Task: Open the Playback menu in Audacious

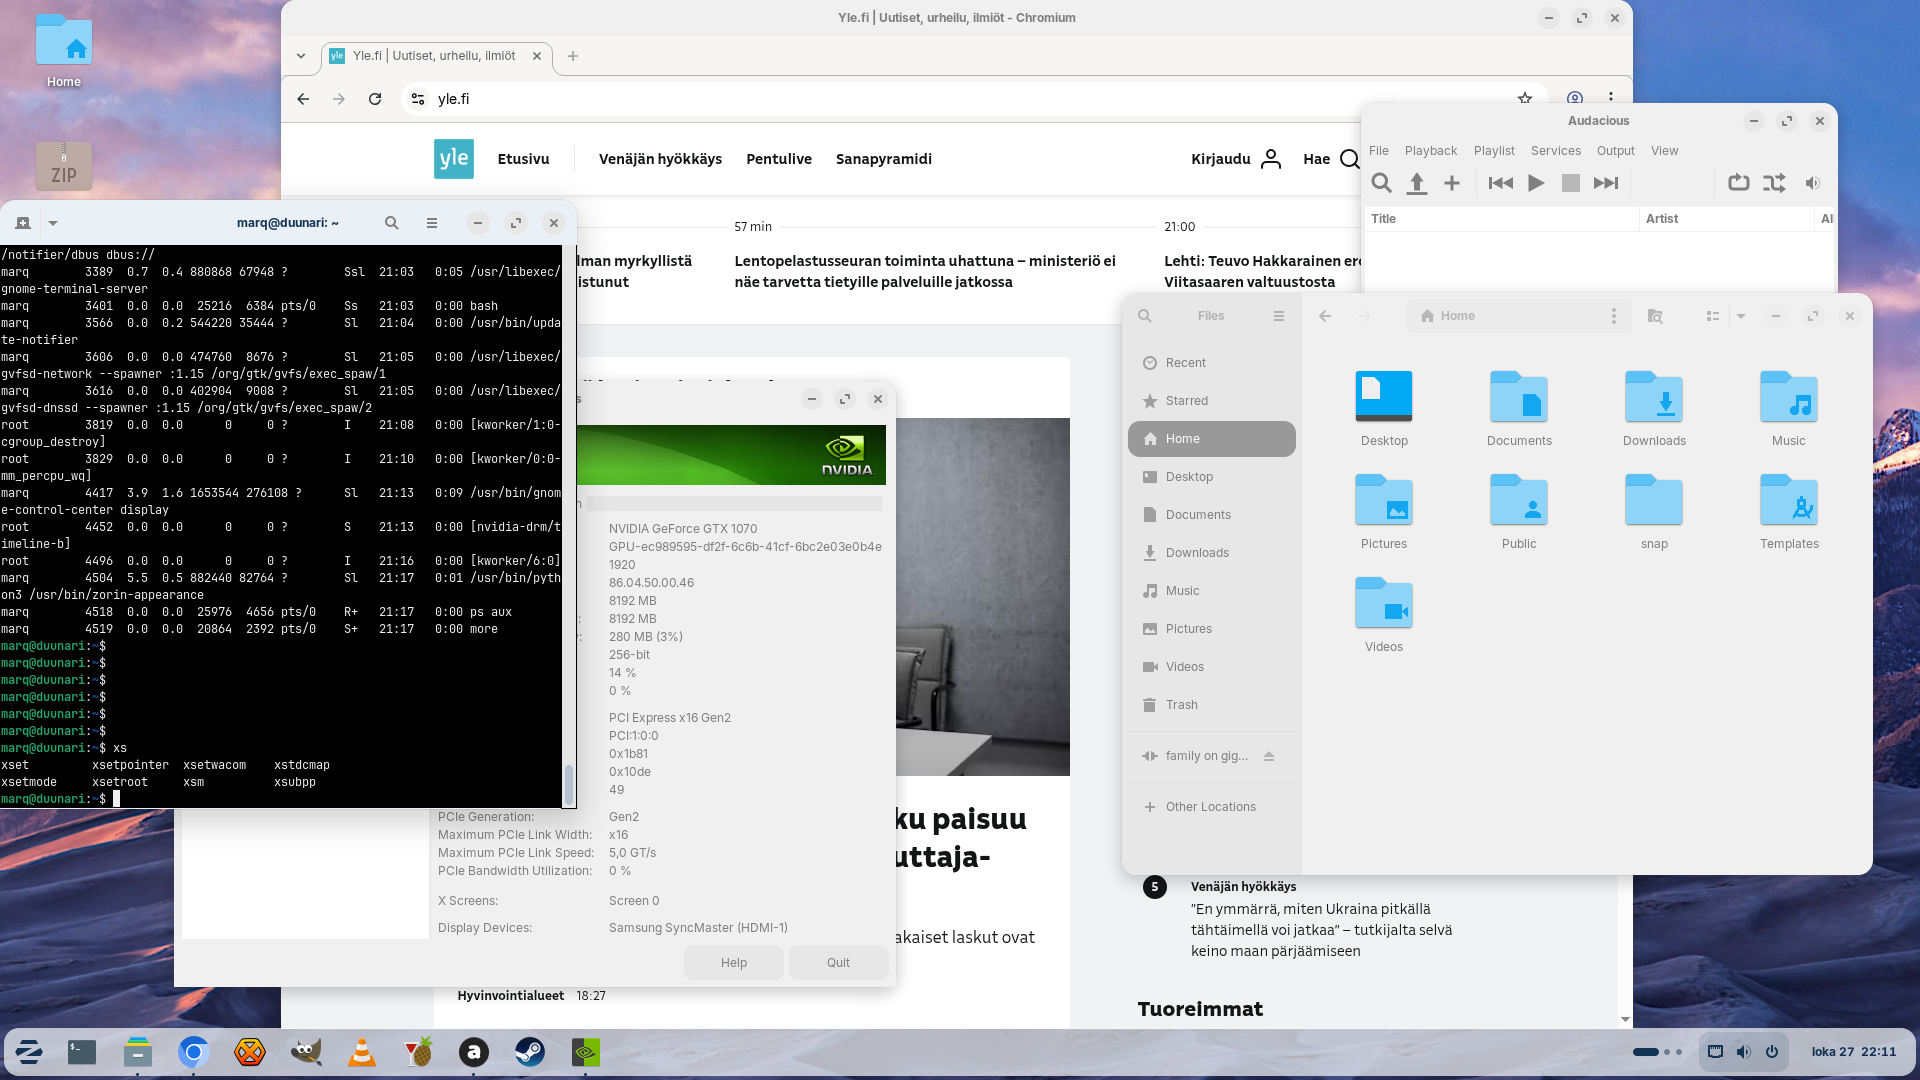Action: [x=1430, y=151]
